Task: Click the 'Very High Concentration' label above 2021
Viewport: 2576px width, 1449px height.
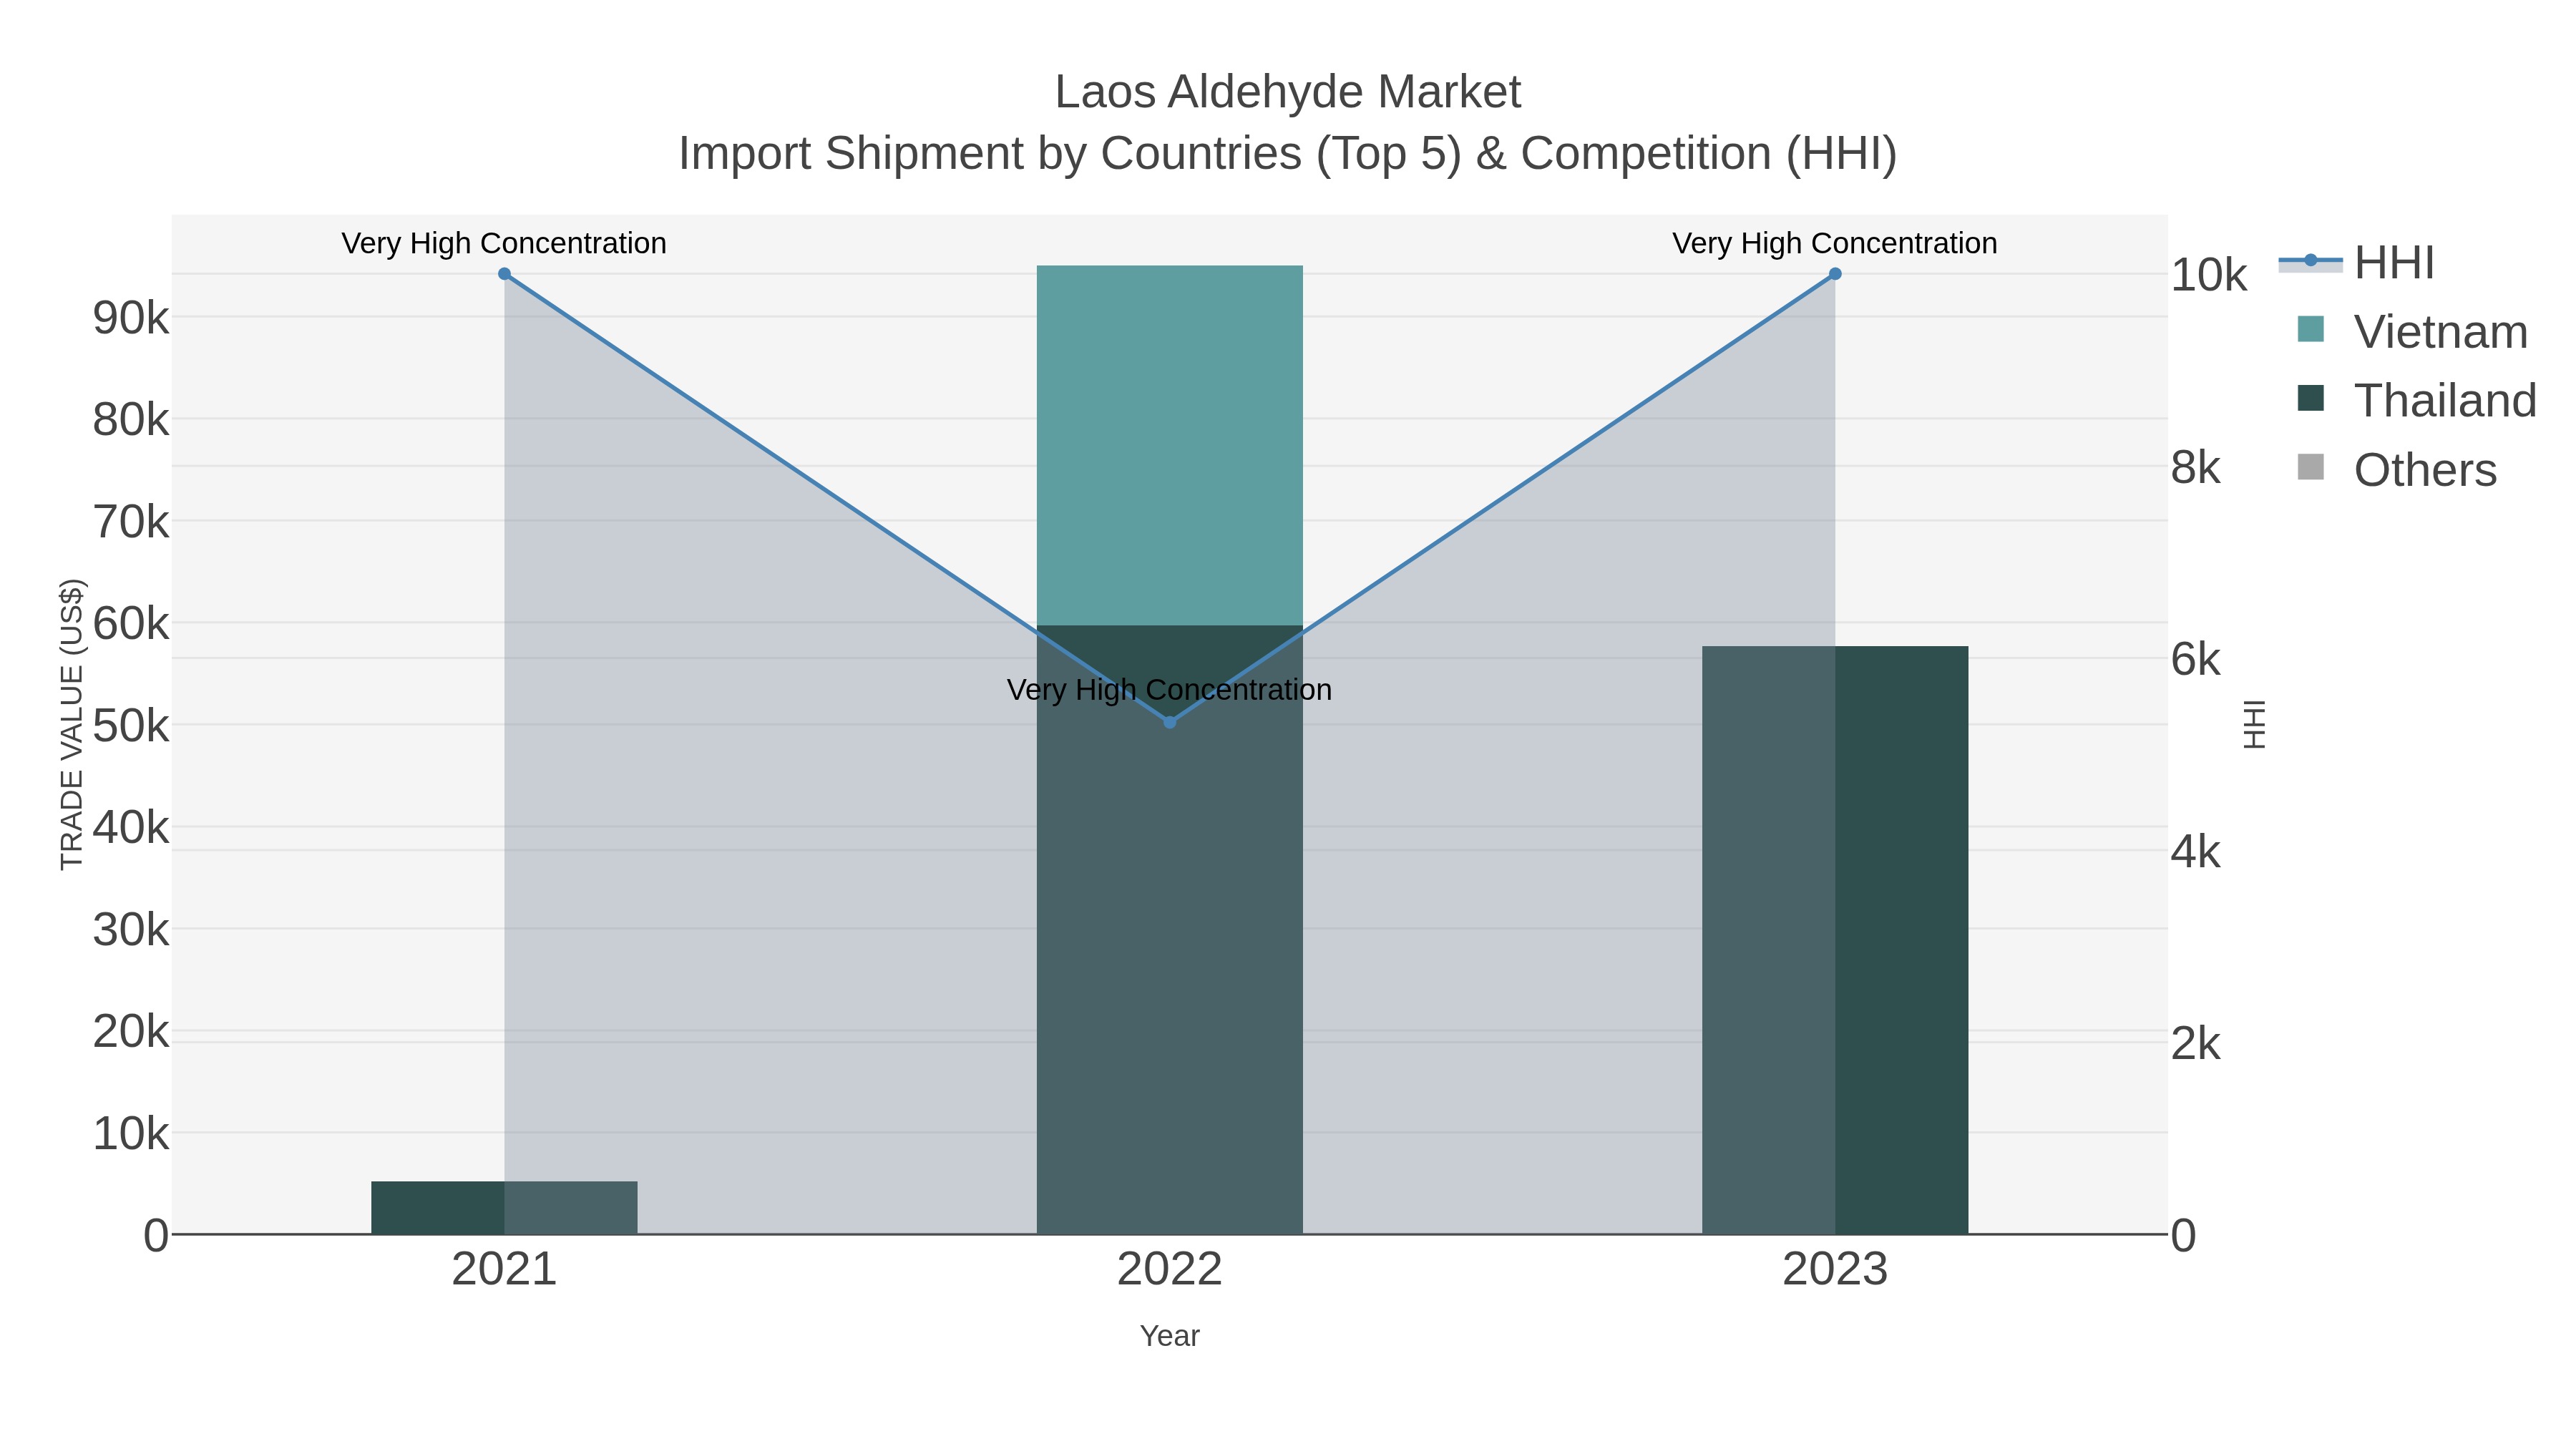Action: tap(504, 243)
